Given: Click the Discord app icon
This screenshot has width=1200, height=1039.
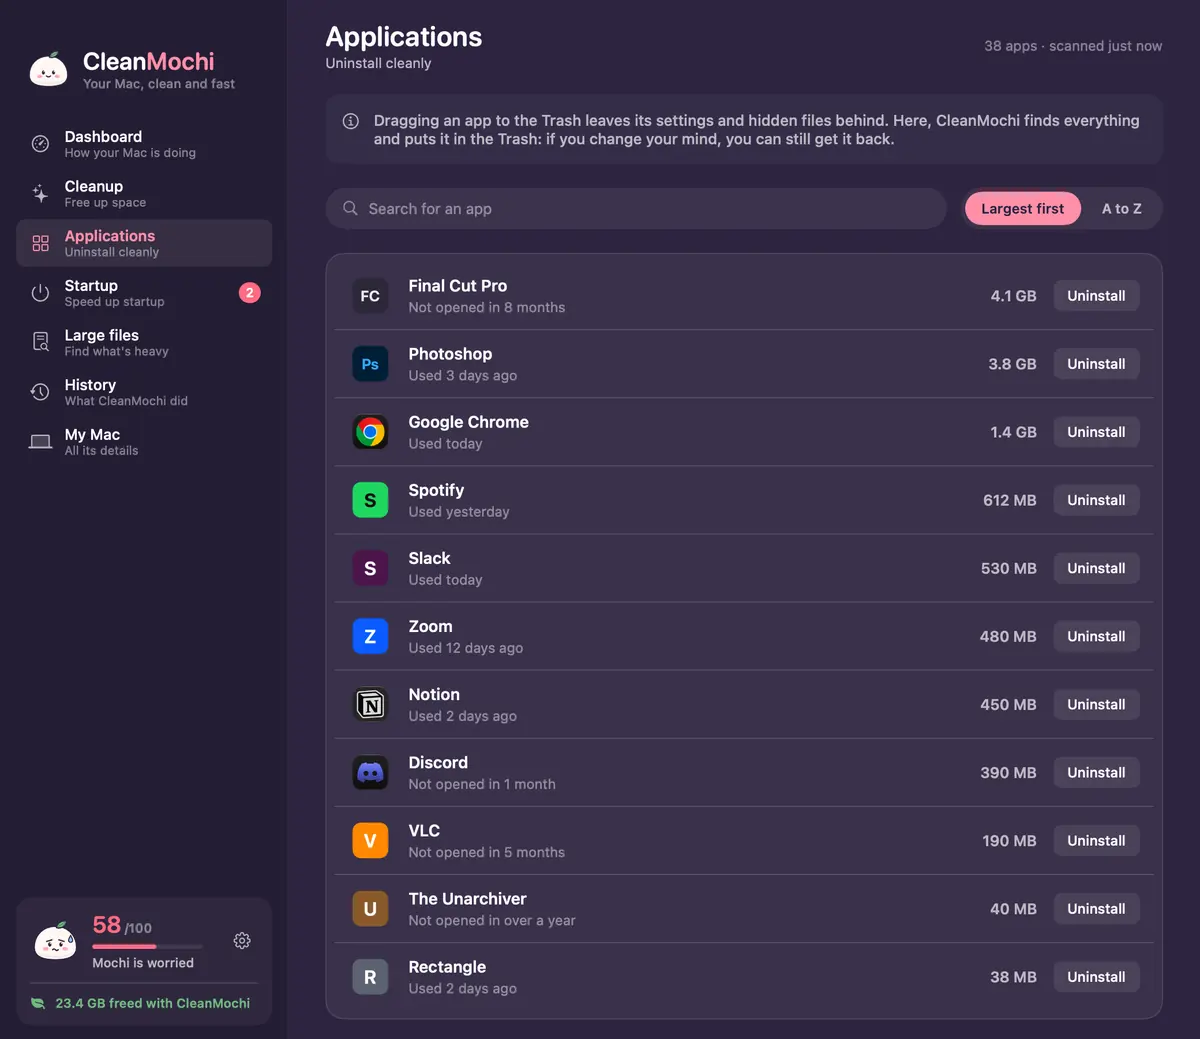Looking at the screenshot, I should click(x=370, y=772).
